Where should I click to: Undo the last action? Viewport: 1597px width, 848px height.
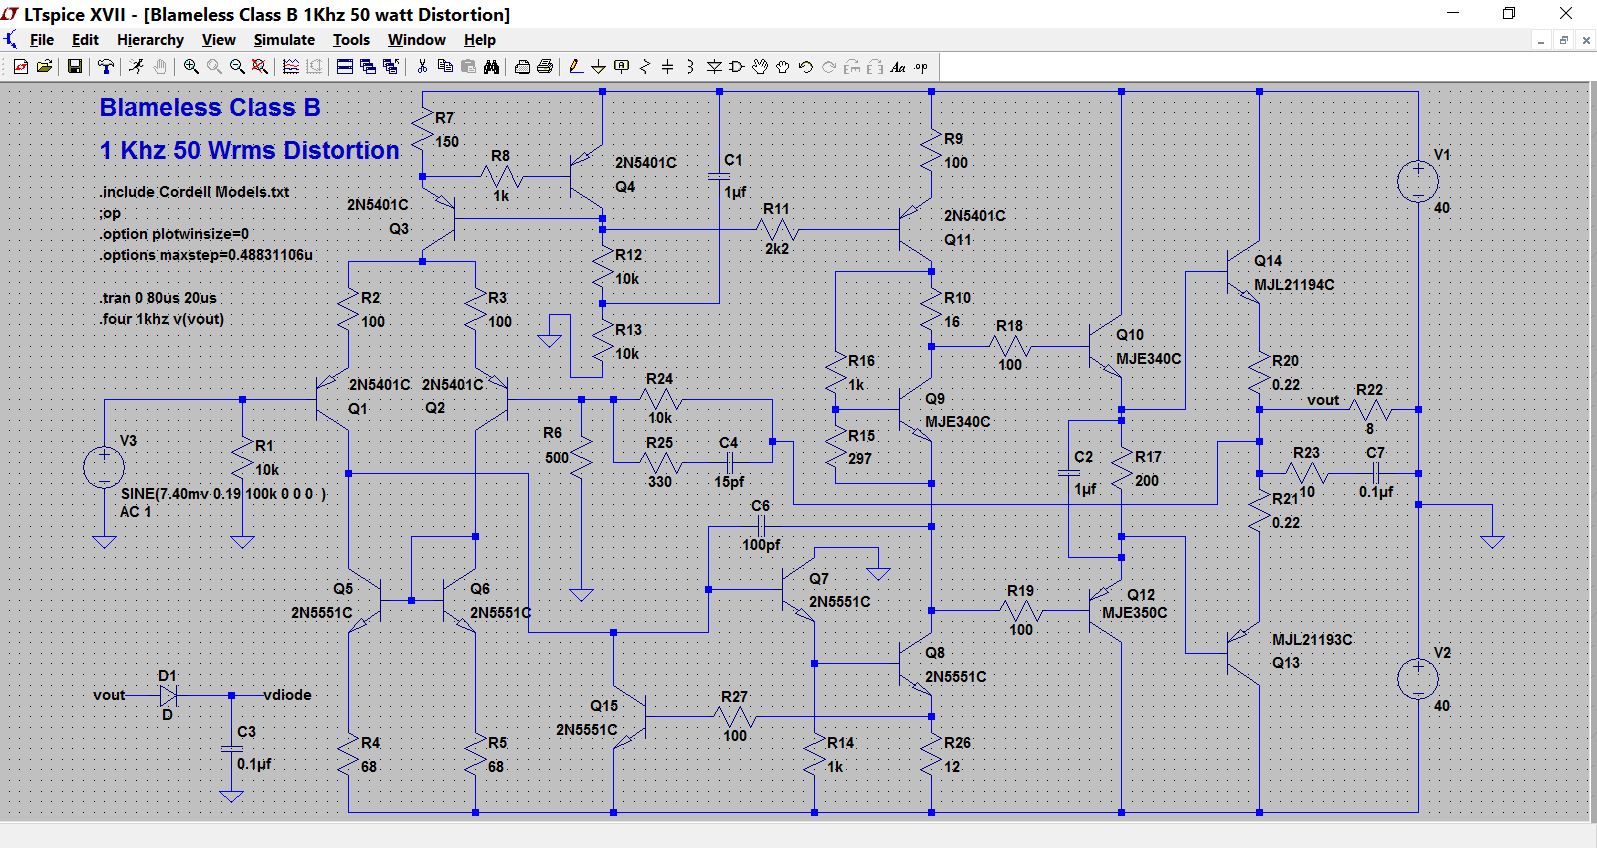(x=805, y=67)
